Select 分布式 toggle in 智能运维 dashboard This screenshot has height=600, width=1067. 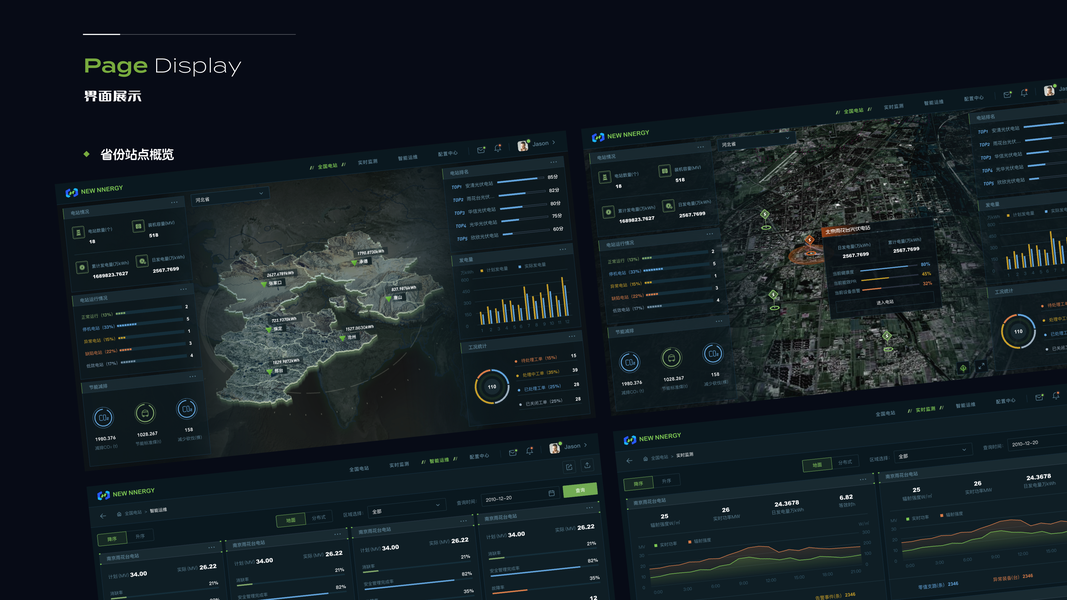tap(318, 517)
